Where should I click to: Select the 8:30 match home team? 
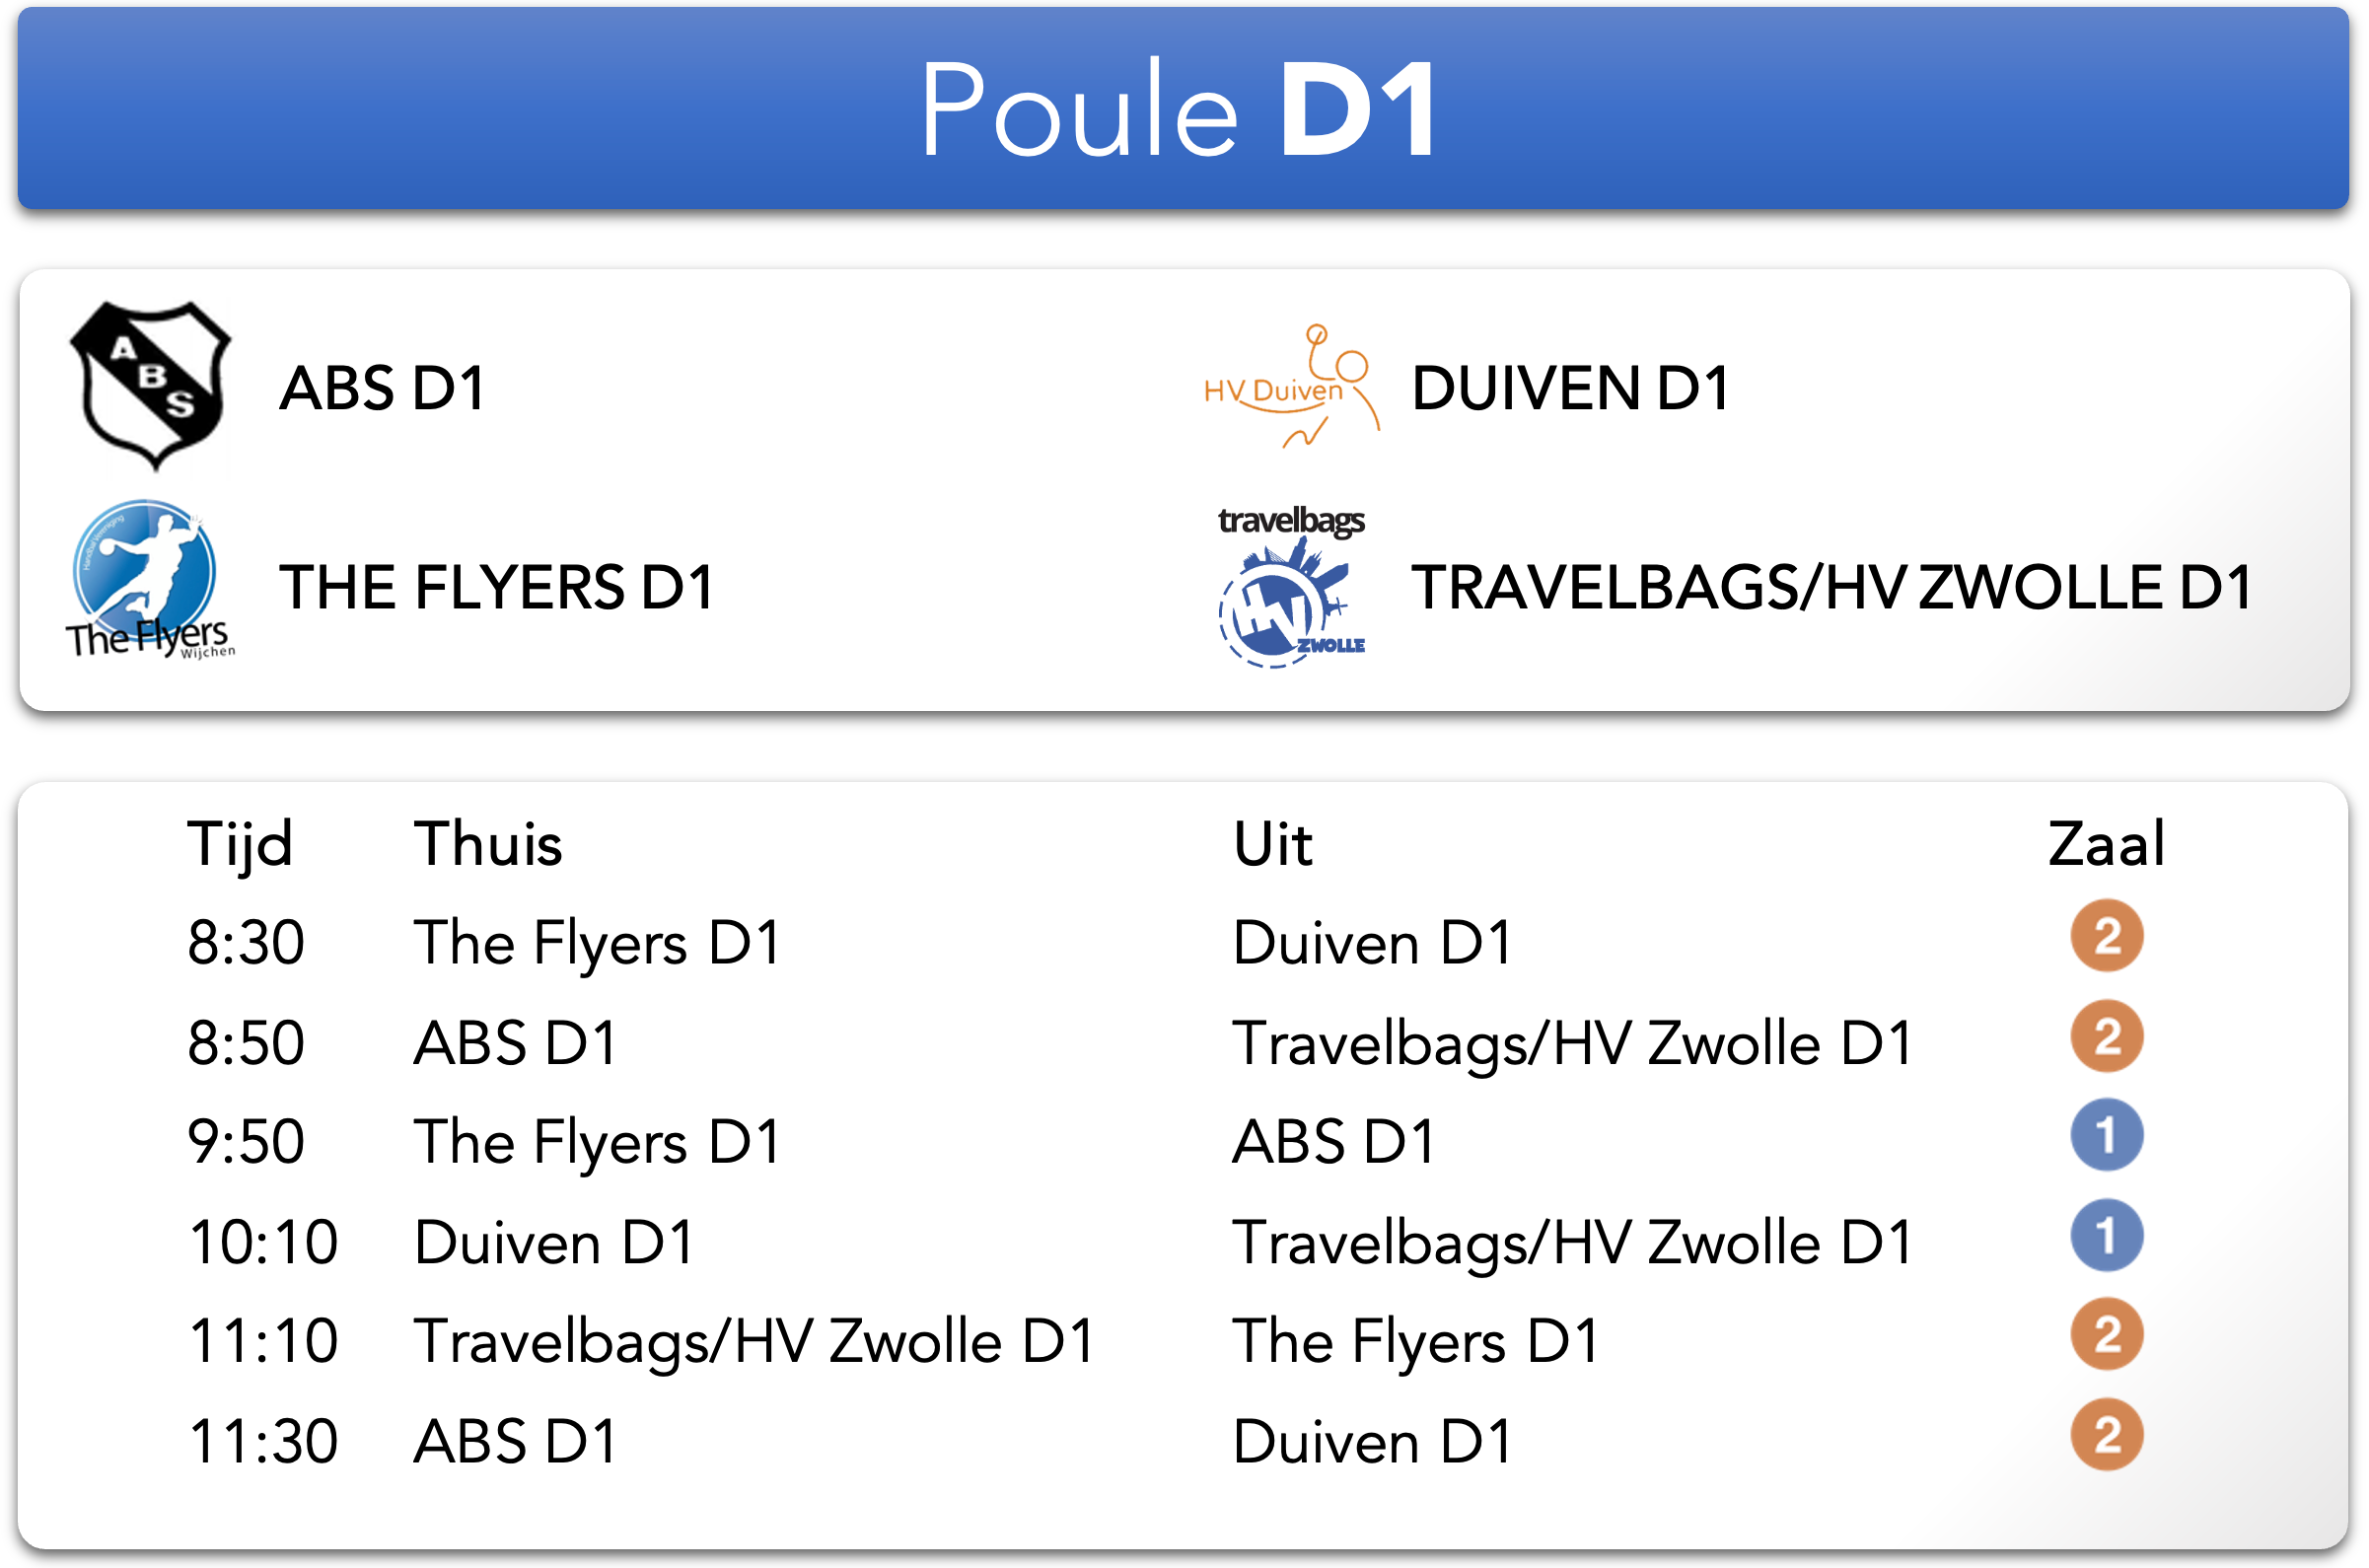pyautogui.click(x=597, y=943)
